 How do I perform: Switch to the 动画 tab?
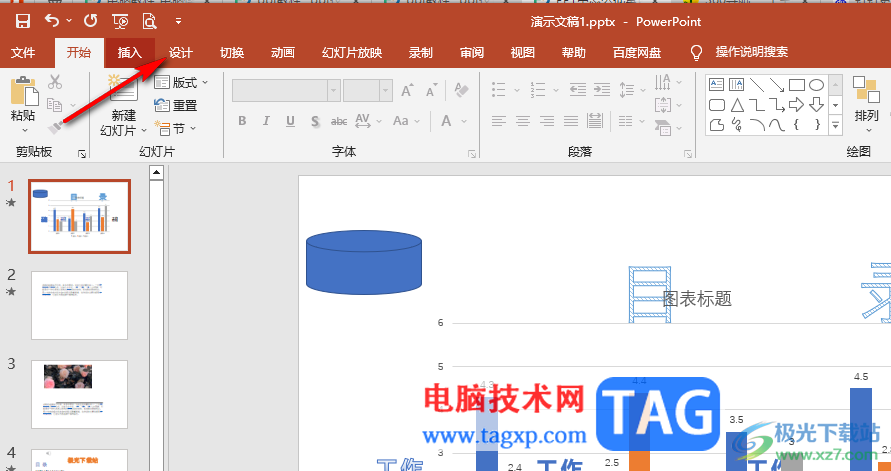pos(283,53)
